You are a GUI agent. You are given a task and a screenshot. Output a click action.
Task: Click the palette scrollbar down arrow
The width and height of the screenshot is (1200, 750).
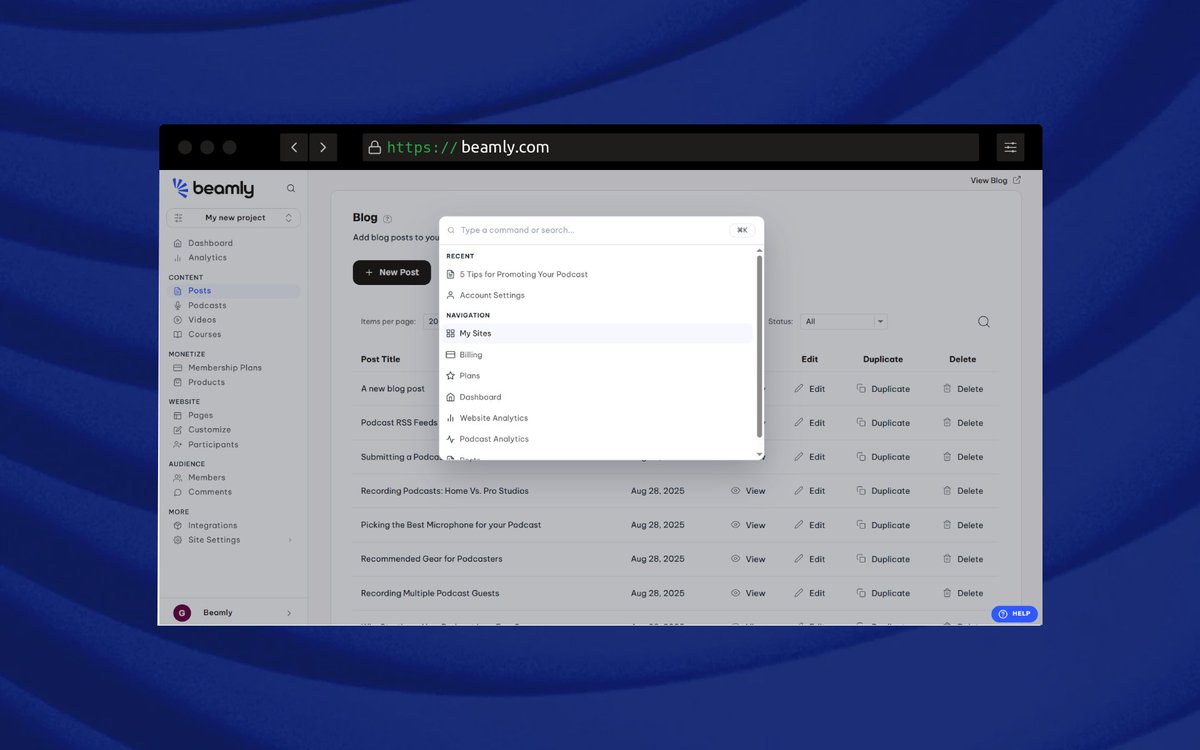[759, 455]
